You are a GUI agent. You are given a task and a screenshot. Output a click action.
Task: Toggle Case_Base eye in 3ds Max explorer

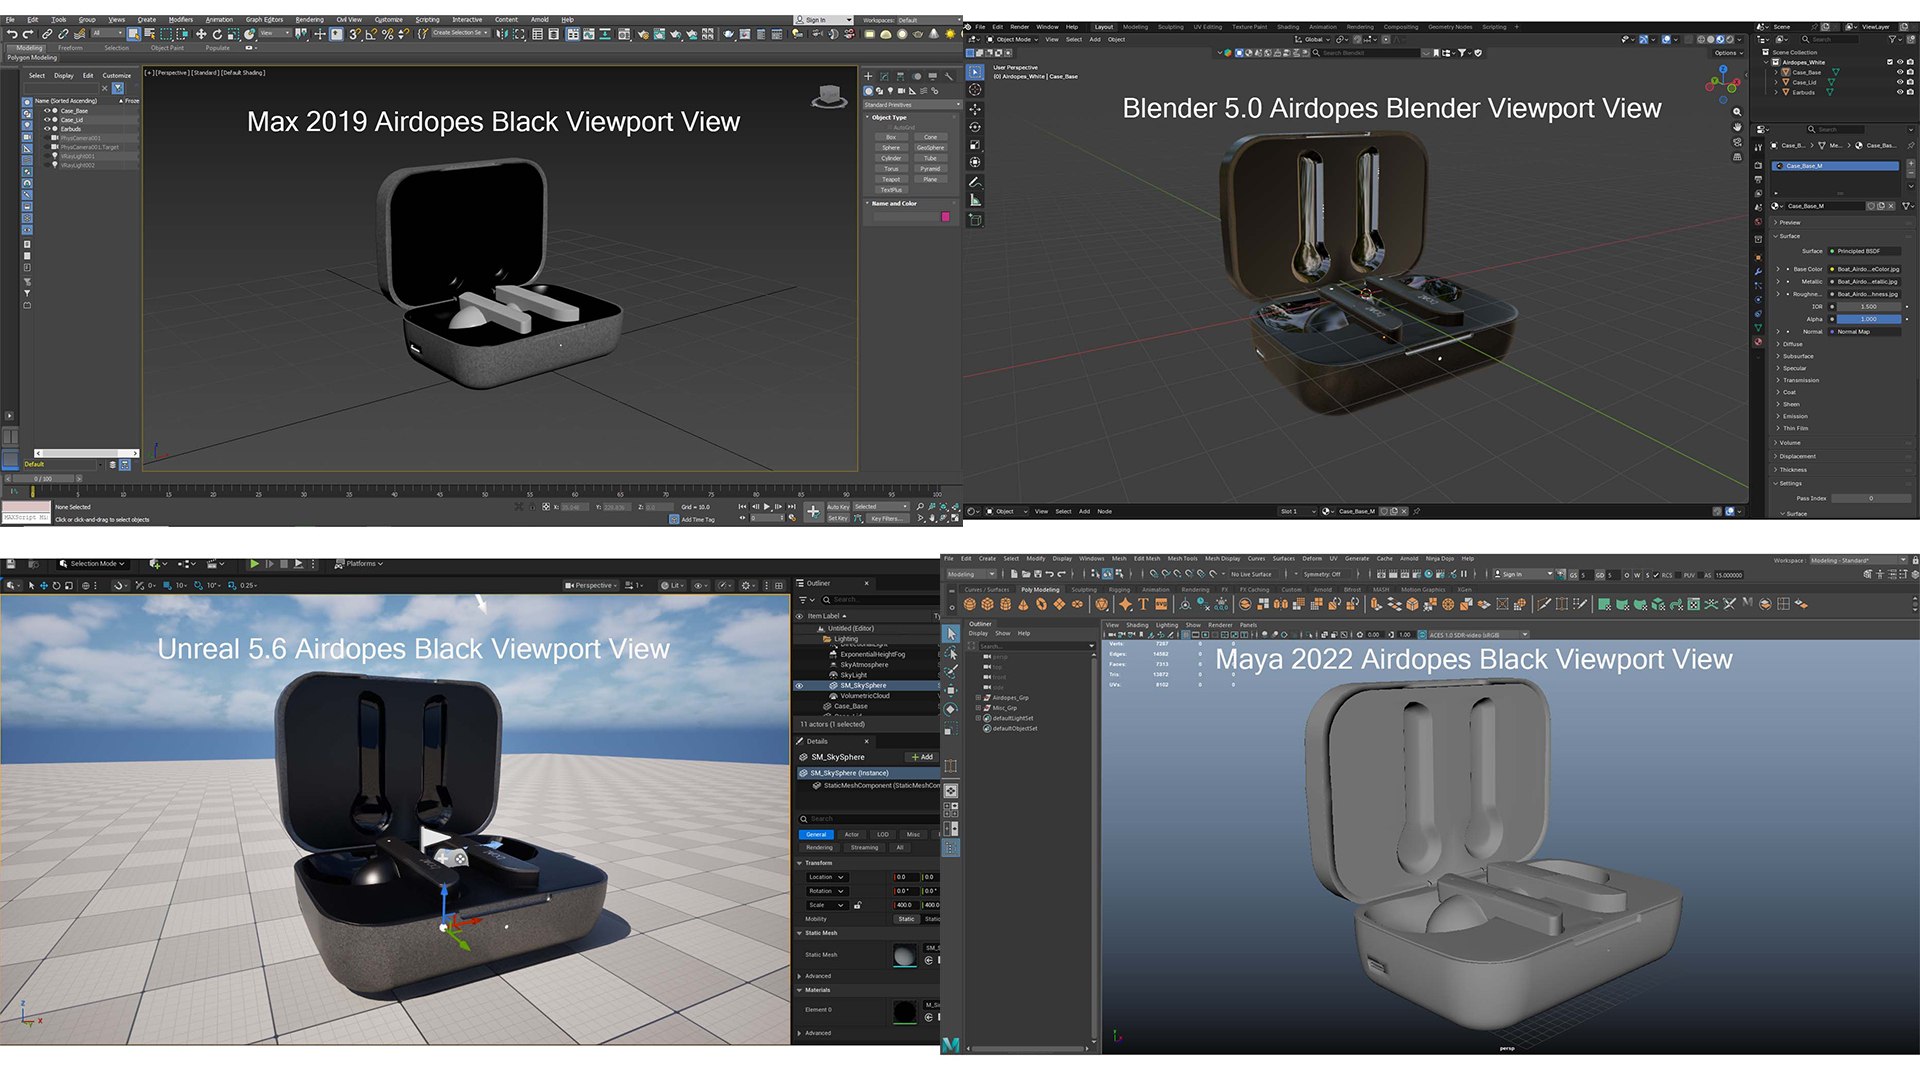tap(46, 111)
